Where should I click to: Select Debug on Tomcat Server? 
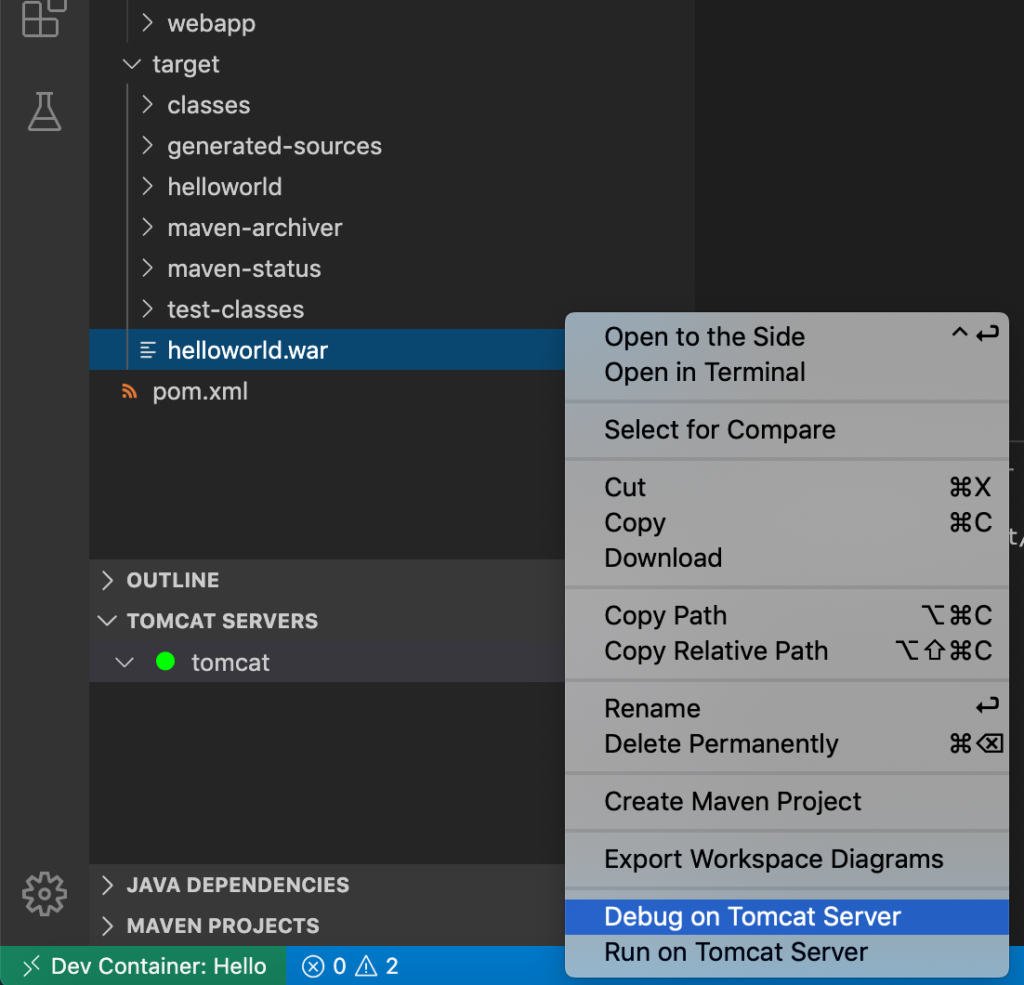coord(752,916)
